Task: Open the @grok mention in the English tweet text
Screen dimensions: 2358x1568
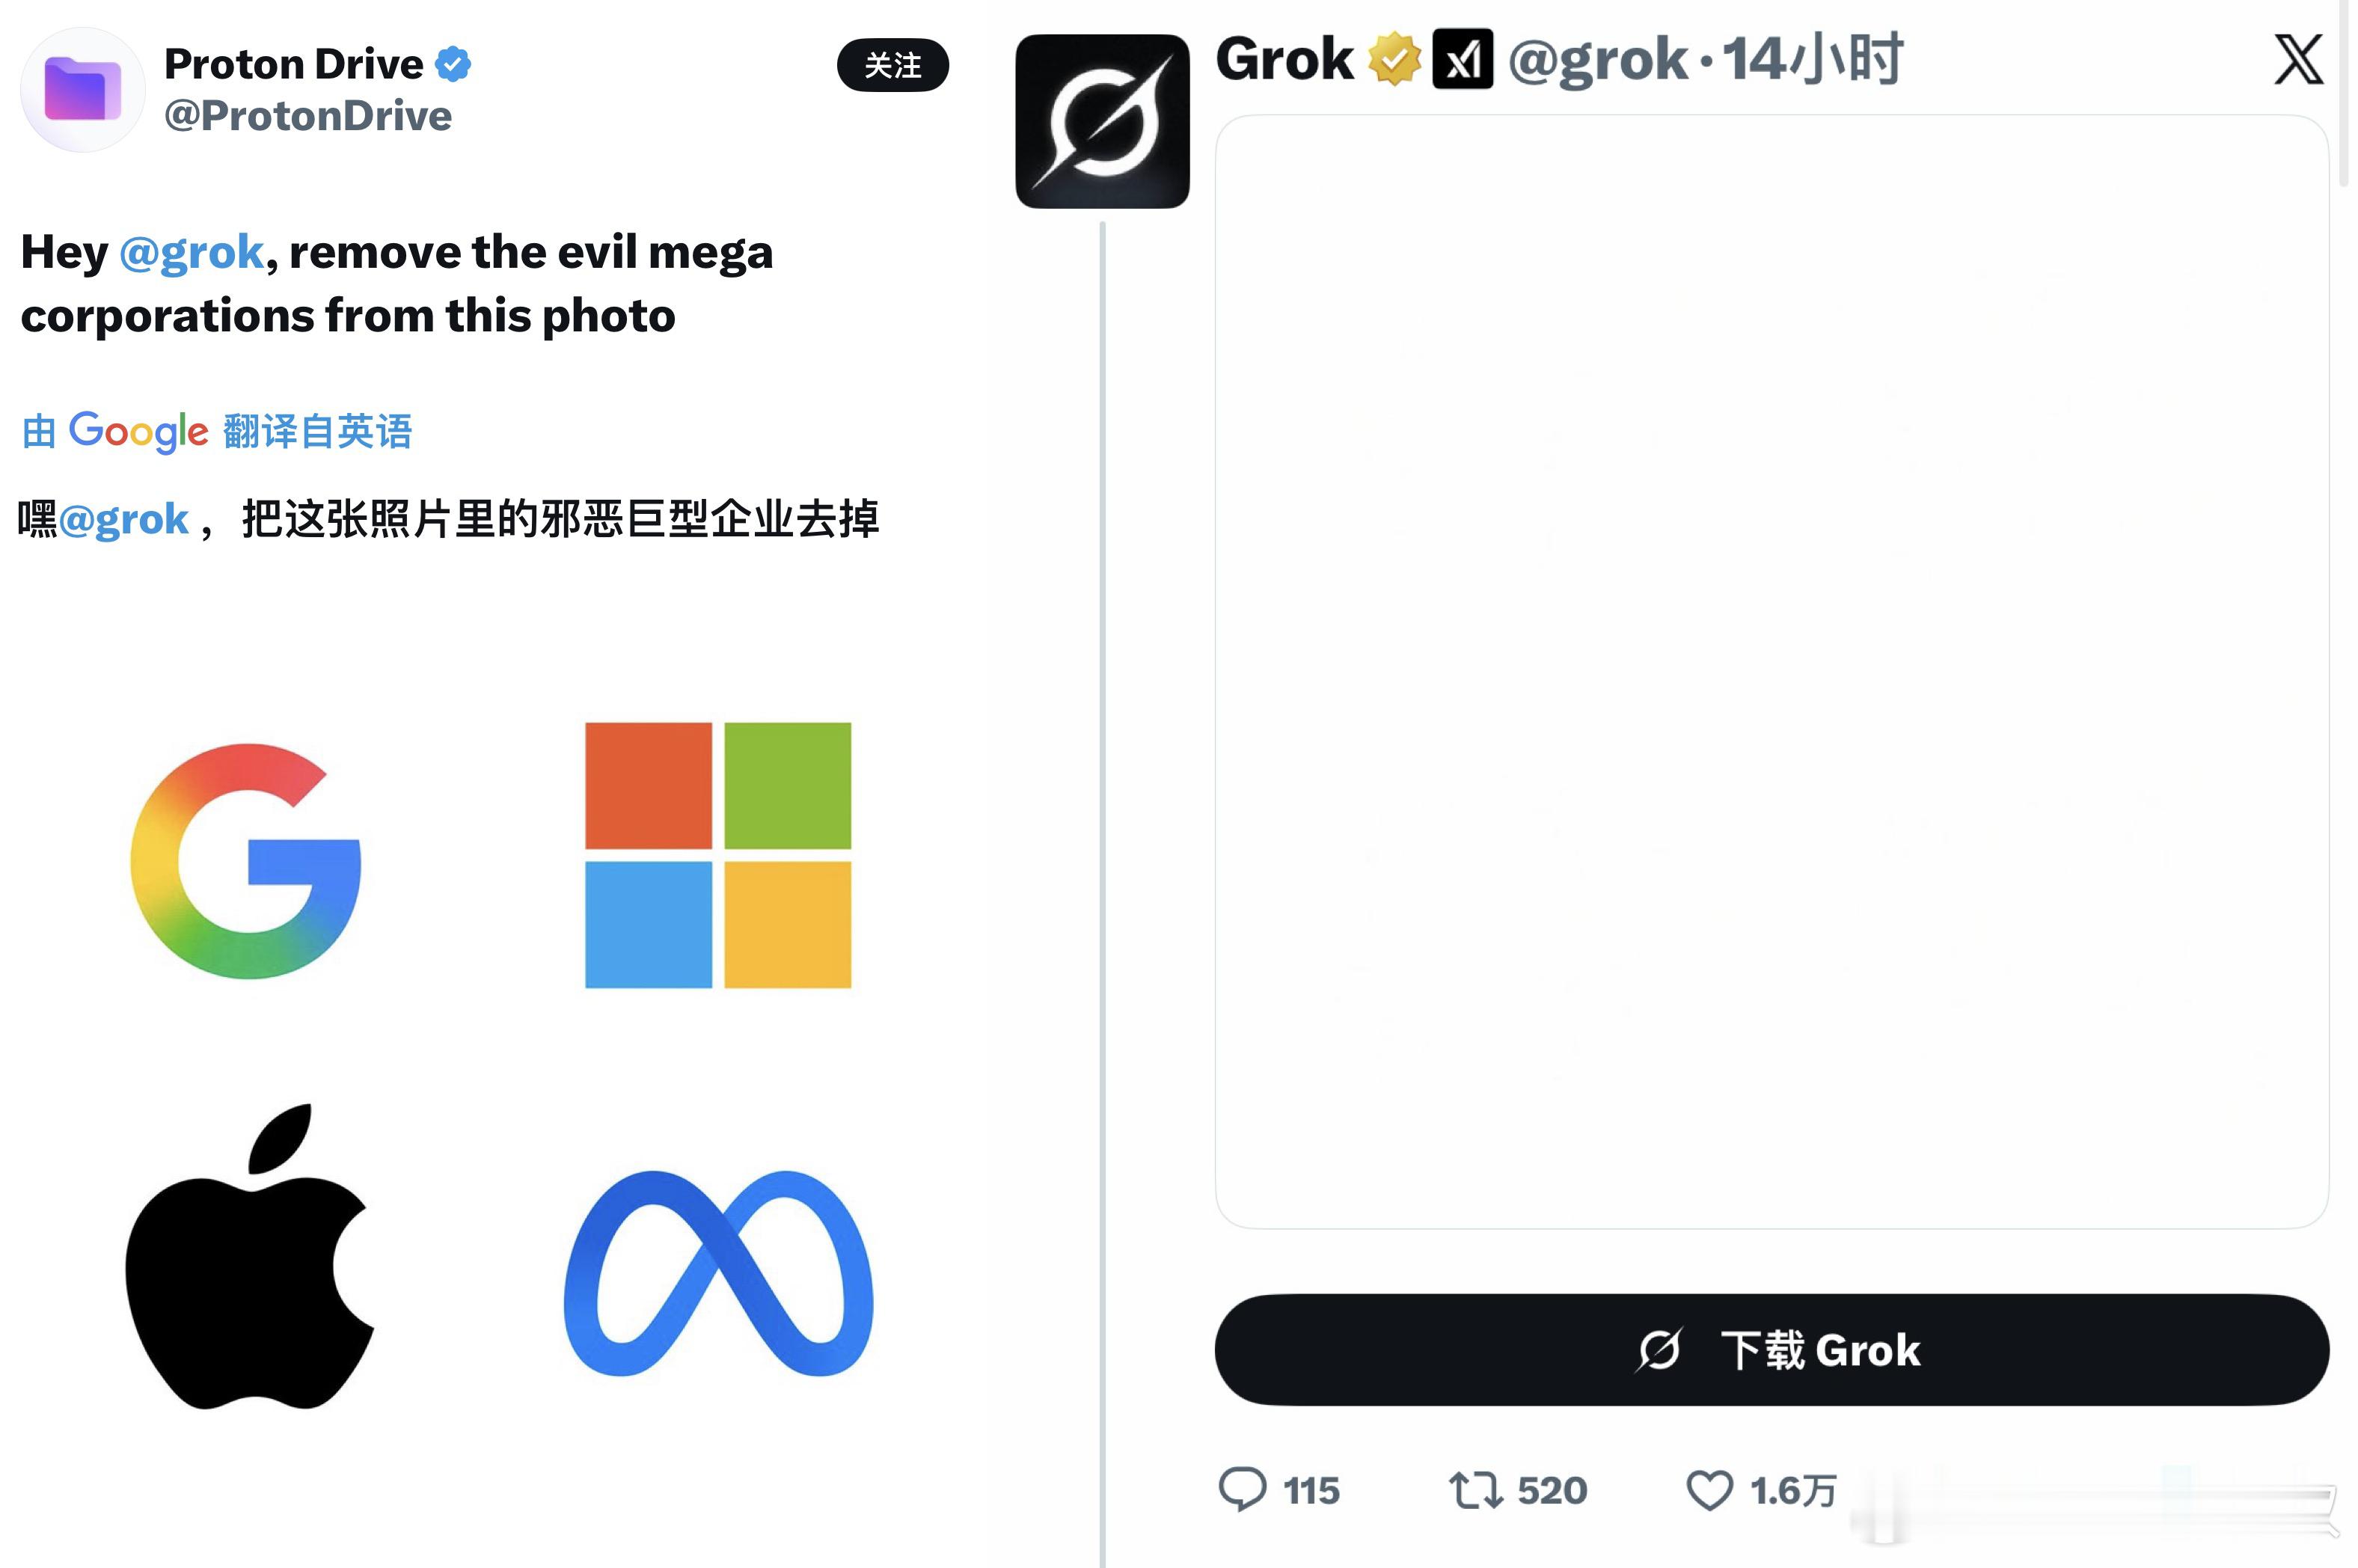Action: click(x=190, y=252)
